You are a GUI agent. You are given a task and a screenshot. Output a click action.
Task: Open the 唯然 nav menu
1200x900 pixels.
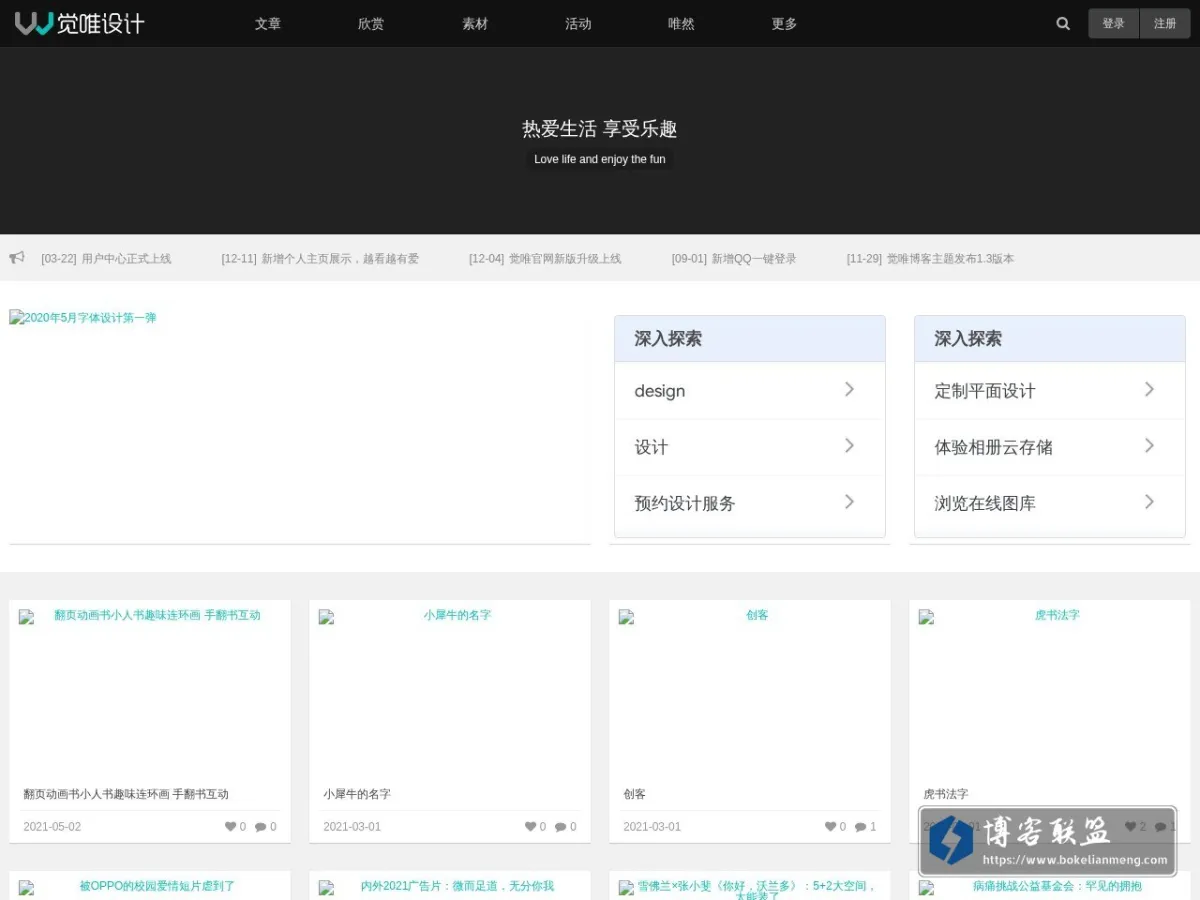[681, 24]
